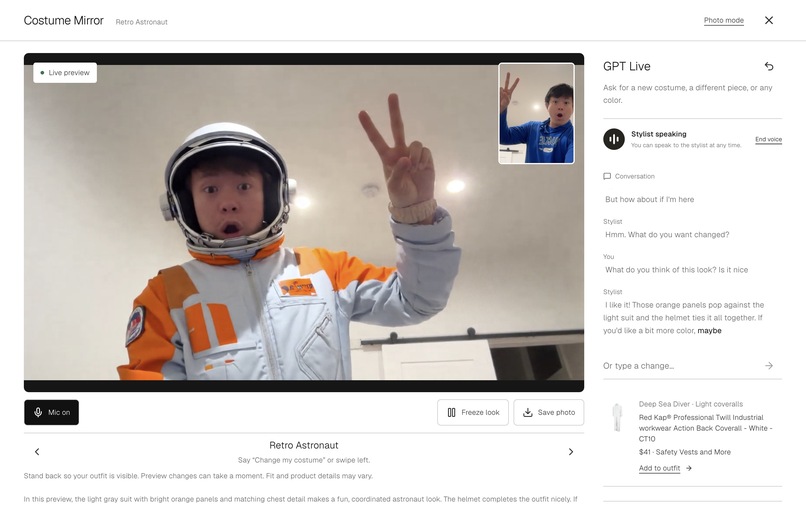Click the '$41 · Safety Vests and More' price line
Image resolution: width=806 pixels, height=506 pixels.
[685, 452]
